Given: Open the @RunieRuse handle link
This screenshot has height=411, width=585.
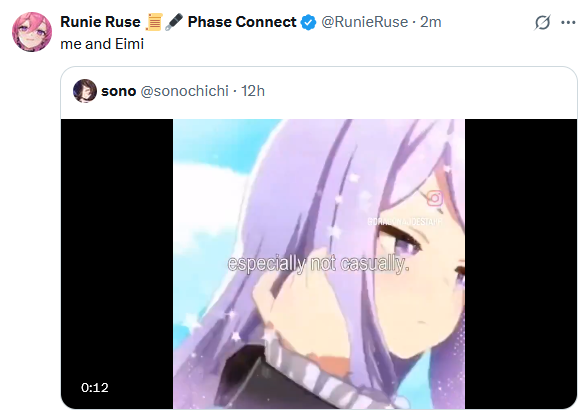Looking at the screenshot, I should pos(365,22).
